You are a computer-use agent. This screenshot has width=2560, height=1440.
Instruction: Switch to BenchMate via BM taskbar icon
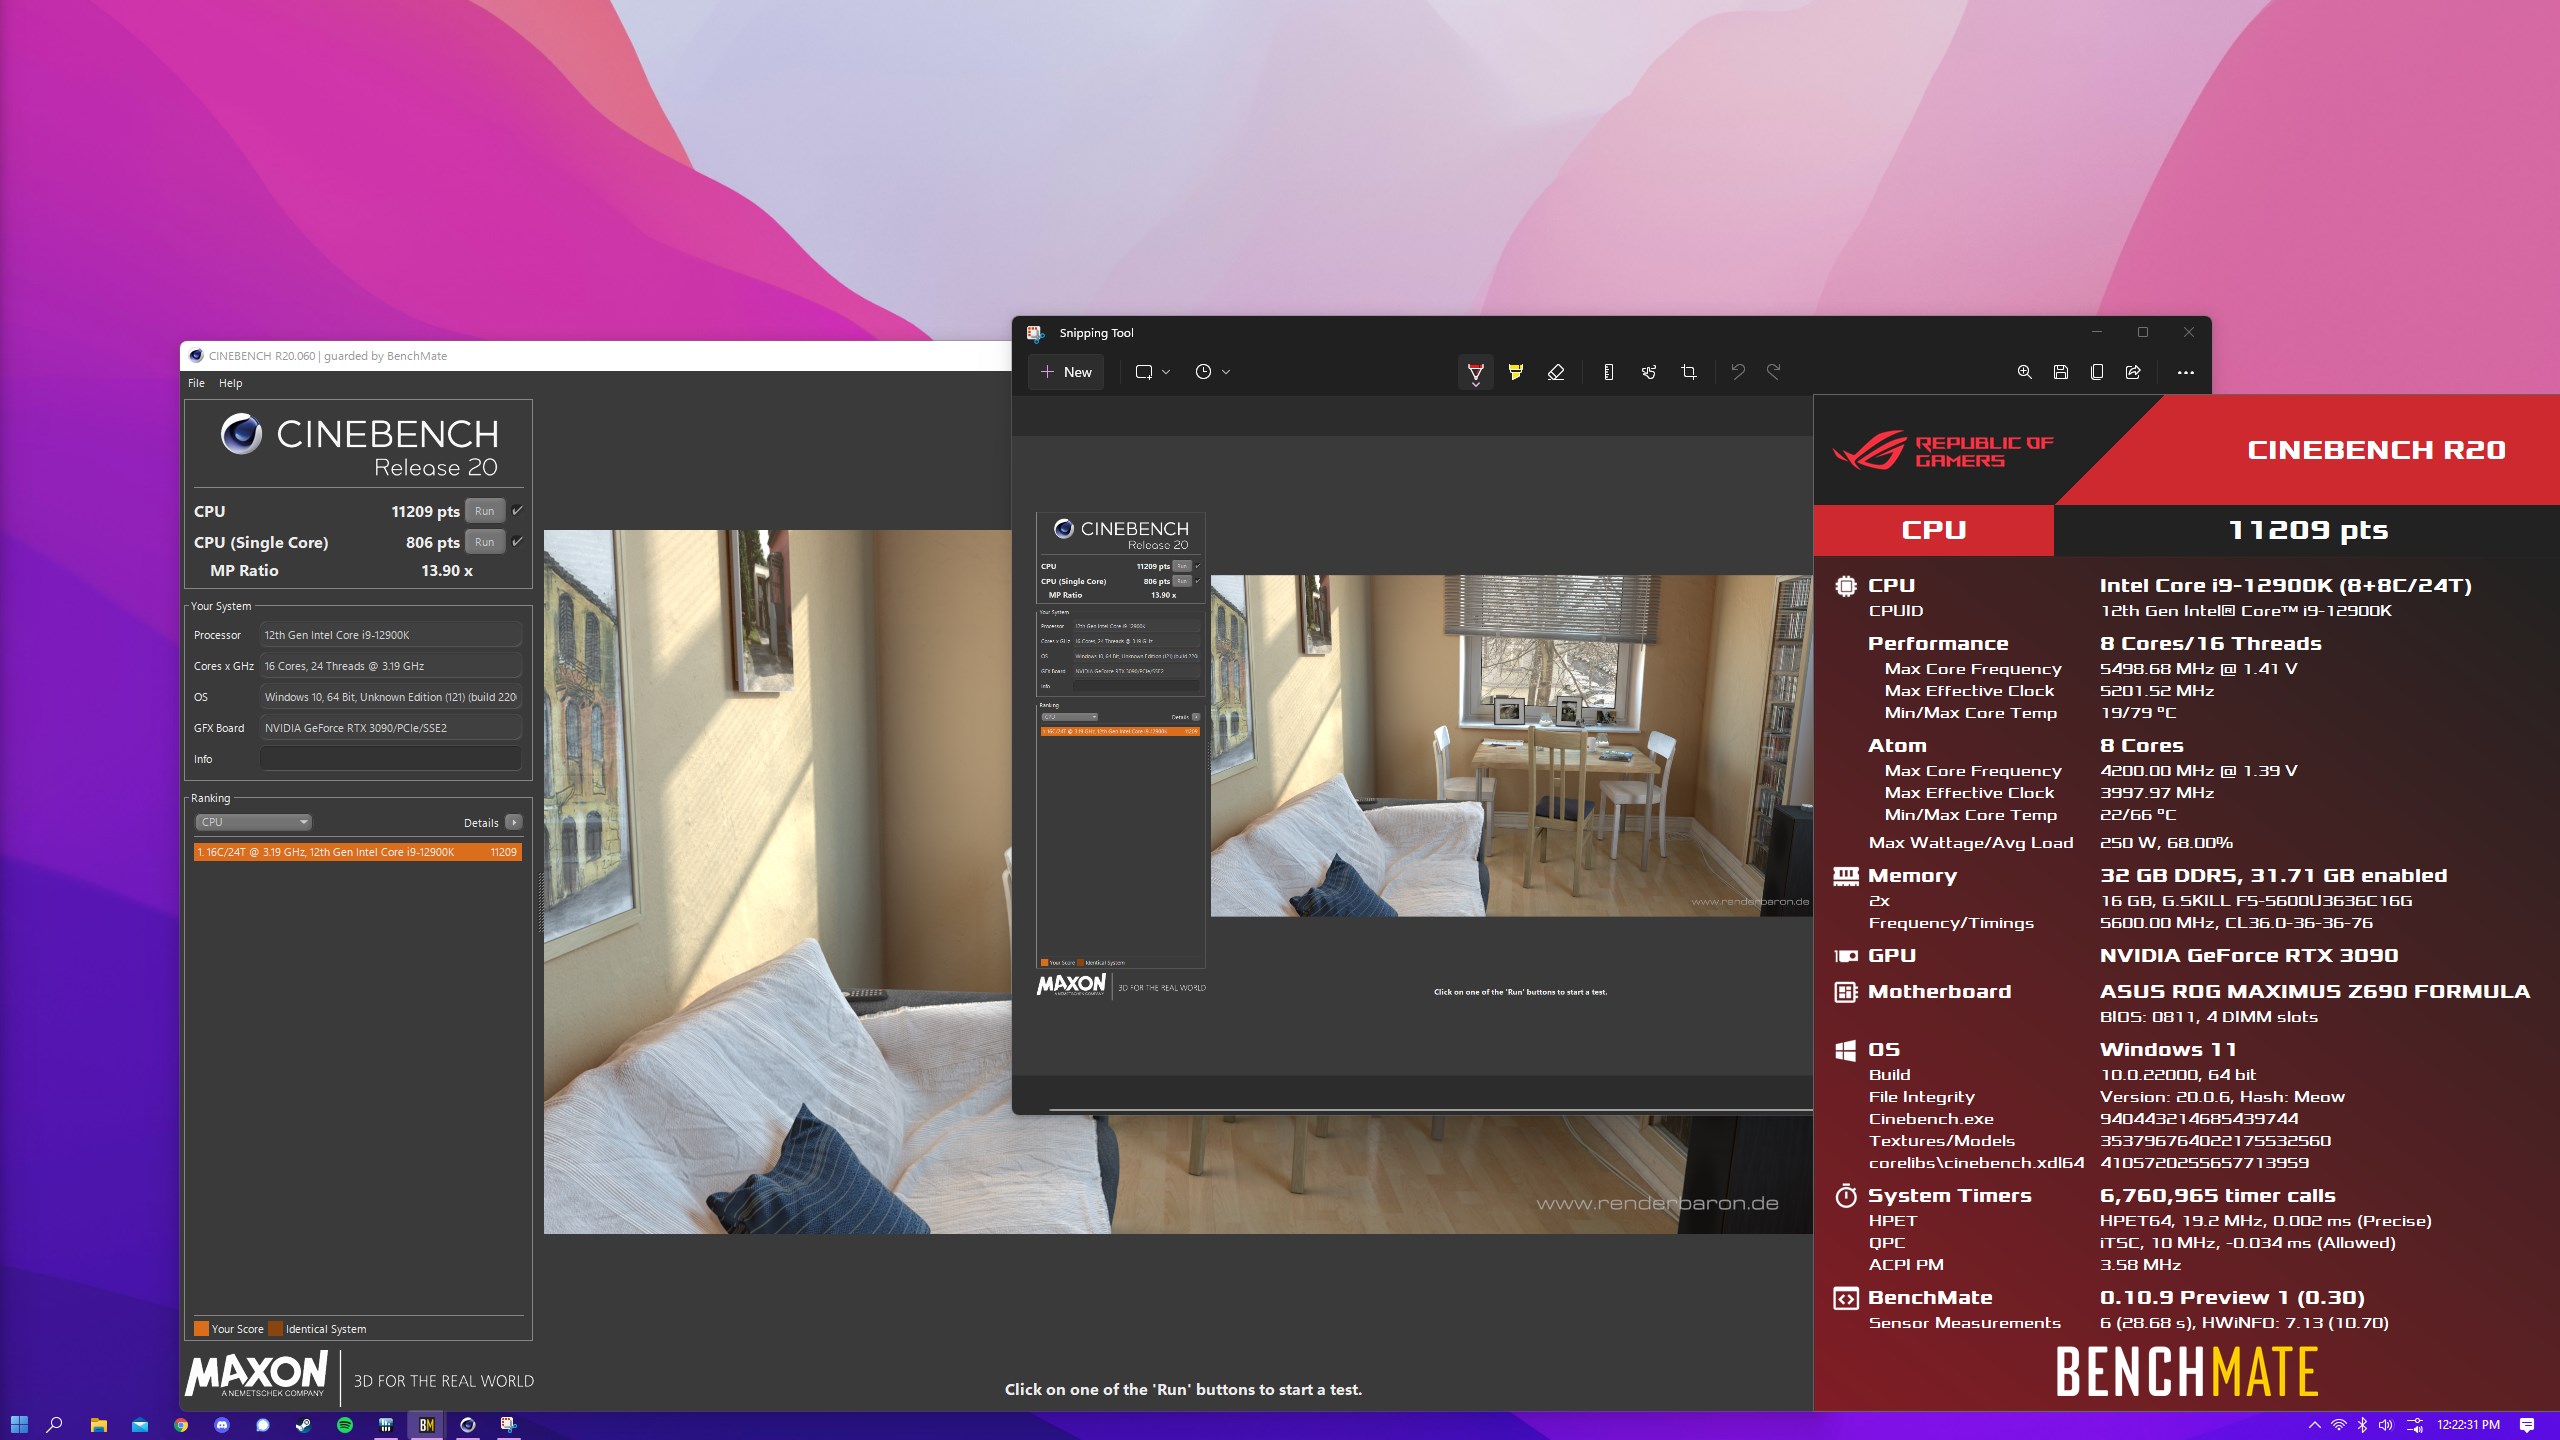coord(426,1424)
